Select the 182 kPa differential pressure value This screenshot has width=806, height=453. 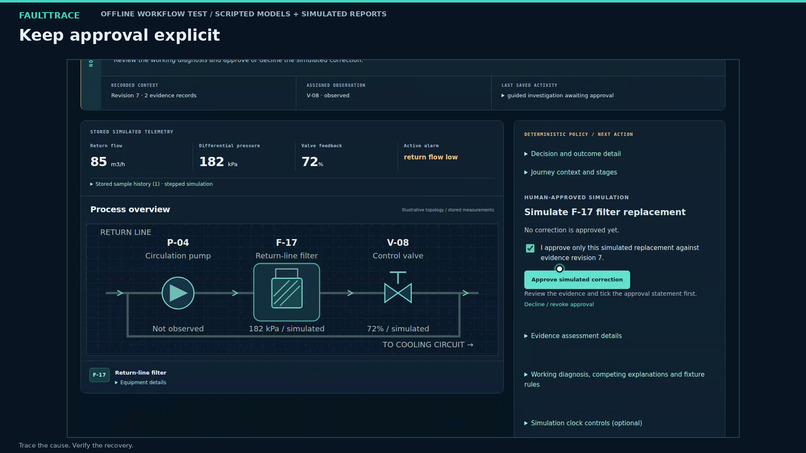[218, 162]
